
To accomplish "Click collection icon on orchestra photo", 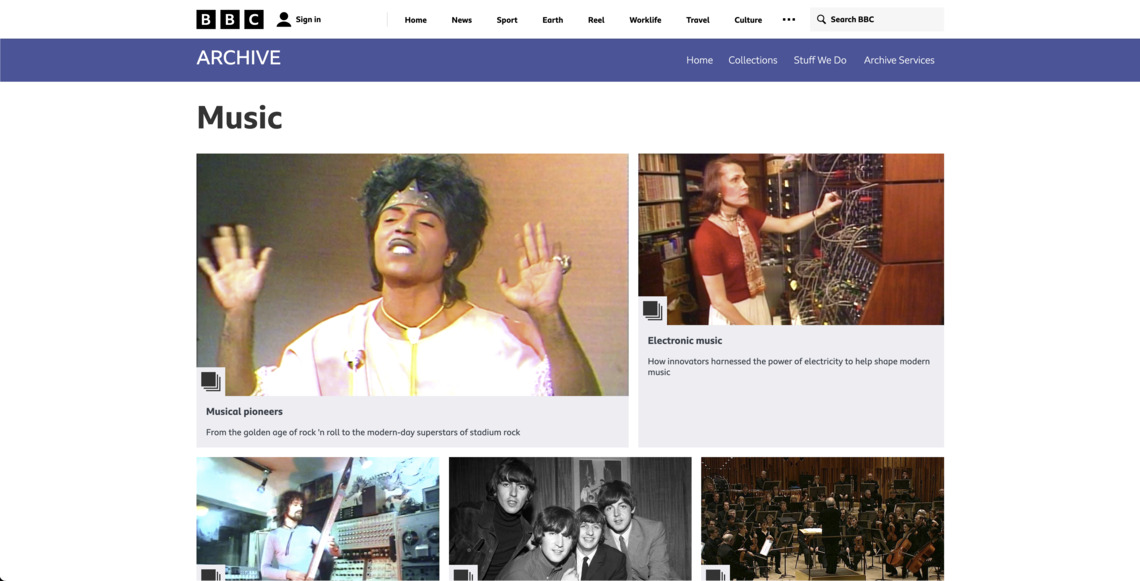I will coord(714,575).
